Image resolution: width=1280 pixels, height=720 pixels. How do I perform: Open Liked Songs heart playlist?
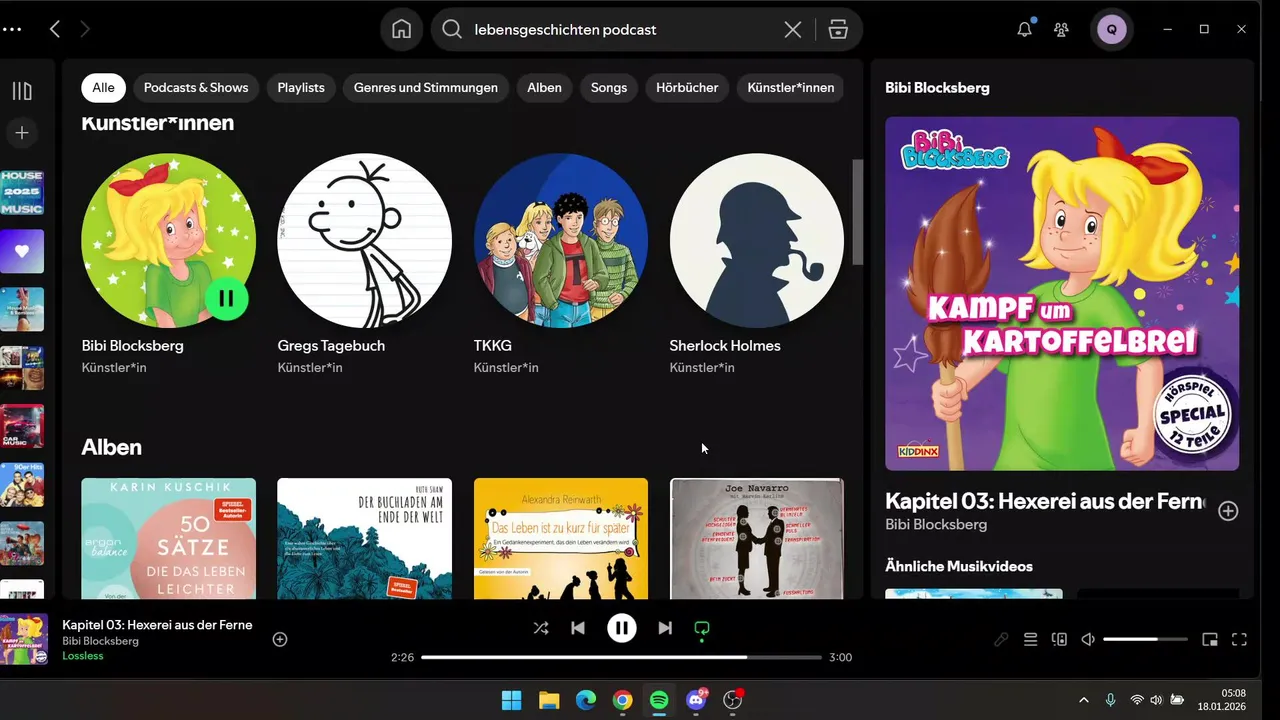22,251
